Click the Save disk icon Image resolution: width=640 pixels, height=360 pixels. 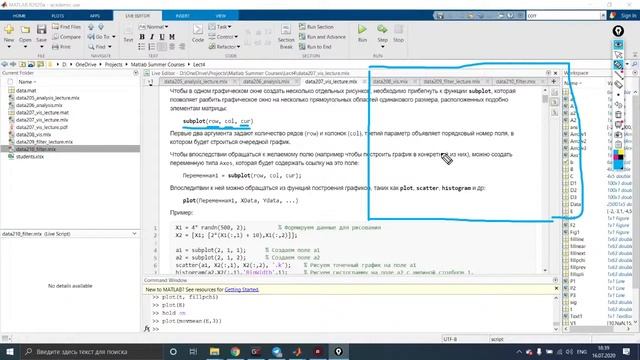tap(41, 30)
